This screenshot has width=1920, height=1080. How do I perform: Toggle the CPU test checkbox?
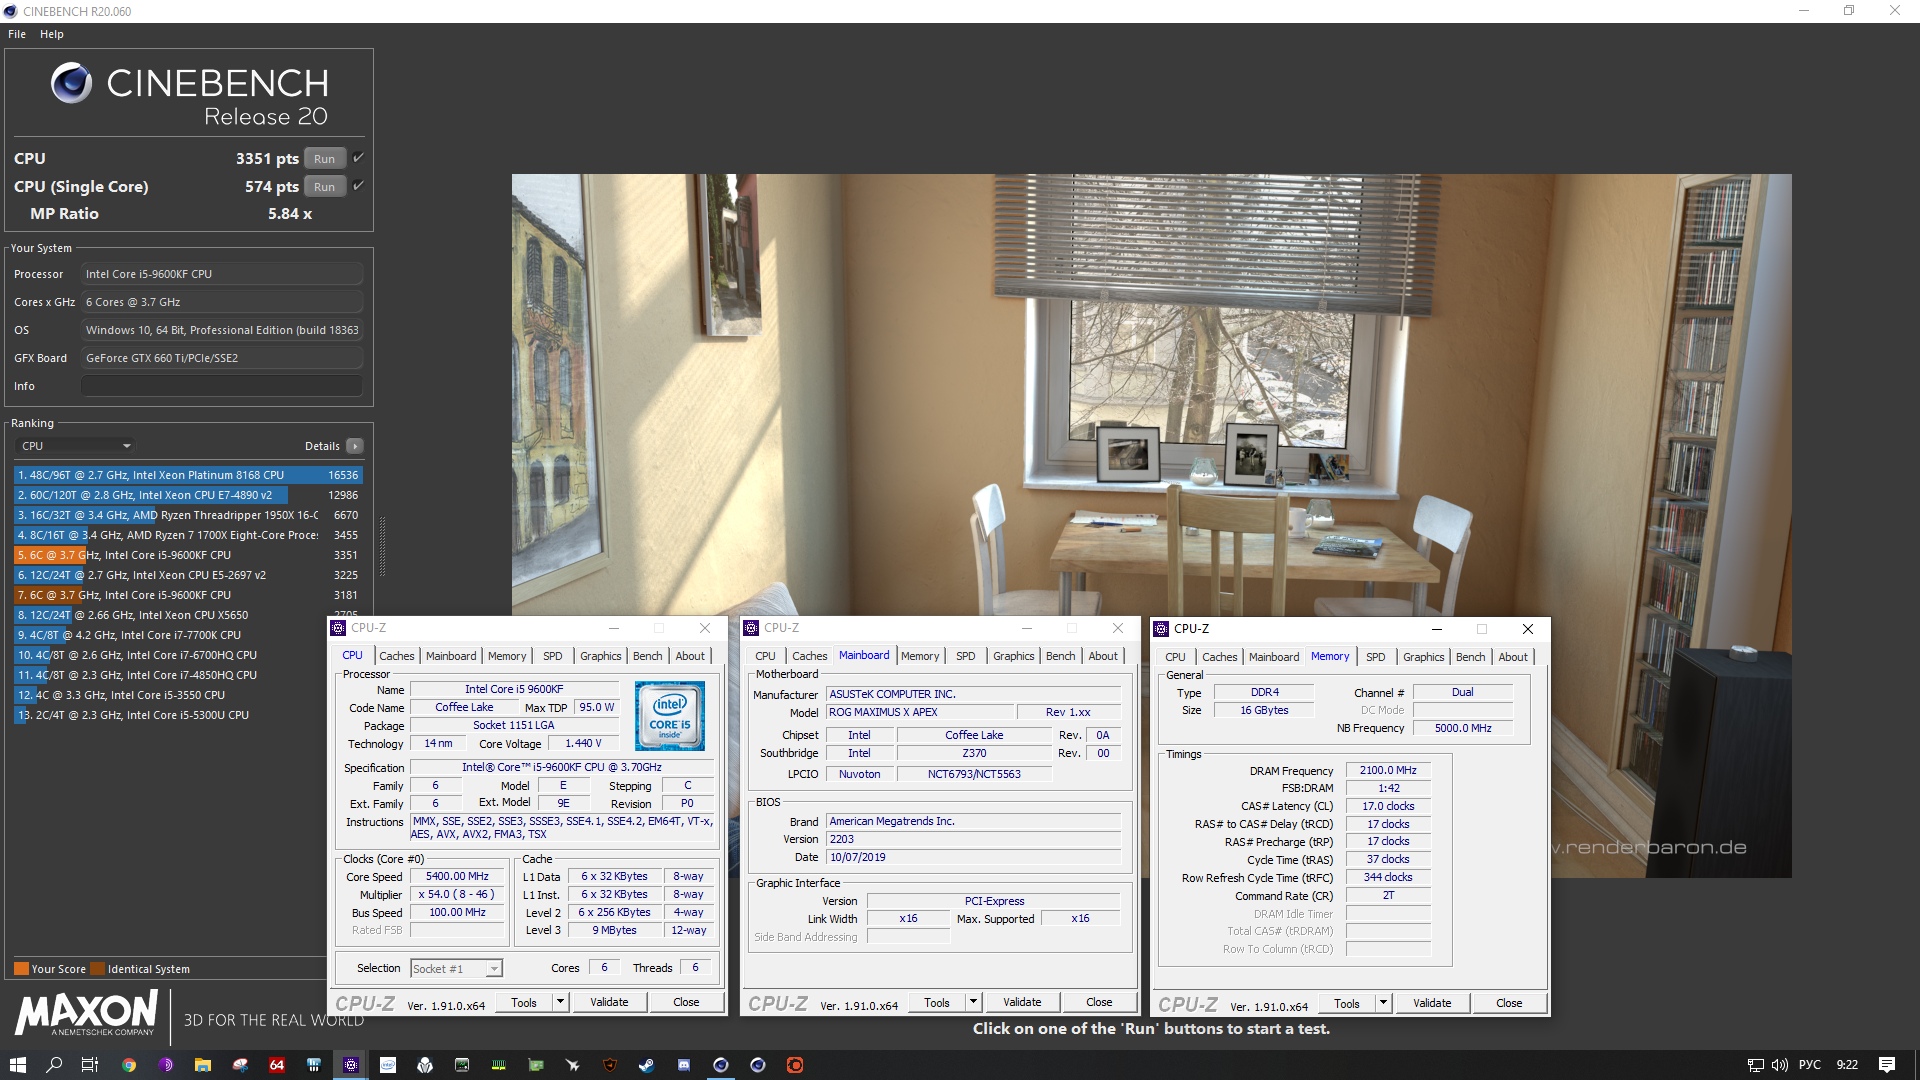[x=358, y=158]
